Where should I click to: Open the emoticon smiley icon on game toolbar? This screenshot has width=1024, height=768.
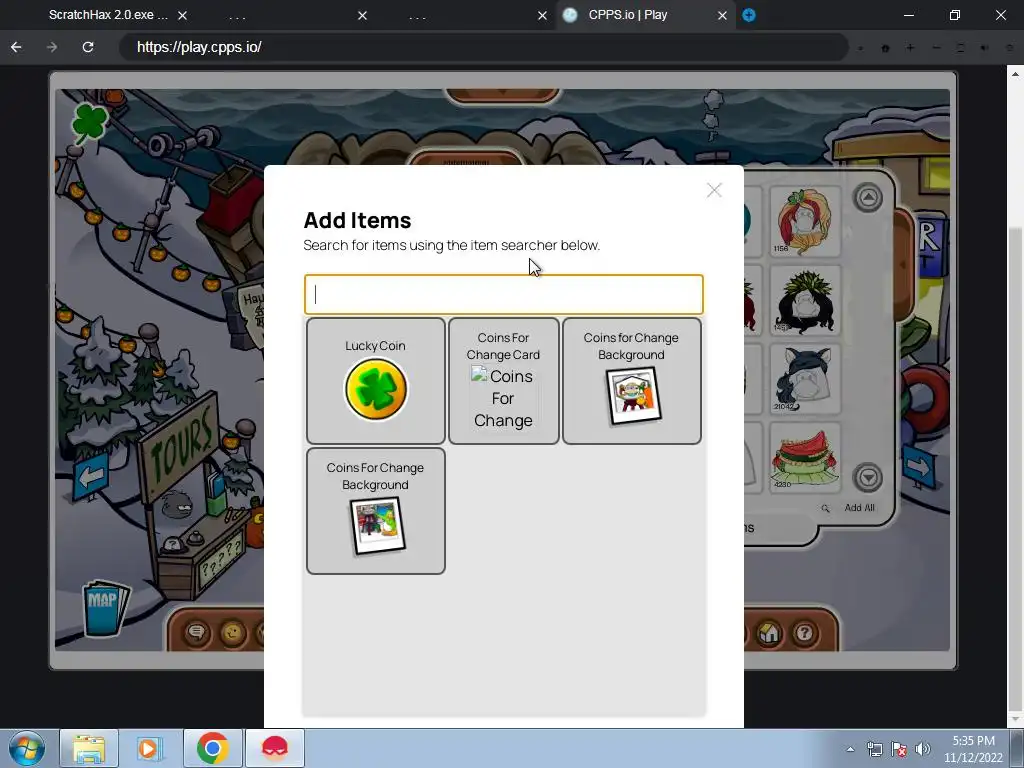pyautogui.click(x=233, y=632)
